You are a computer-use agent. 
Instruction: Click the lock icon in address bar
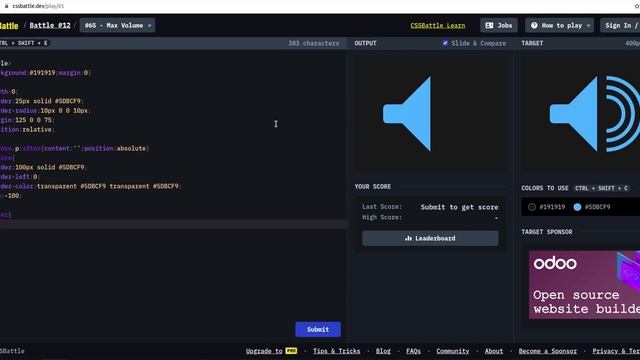[6, 6]
